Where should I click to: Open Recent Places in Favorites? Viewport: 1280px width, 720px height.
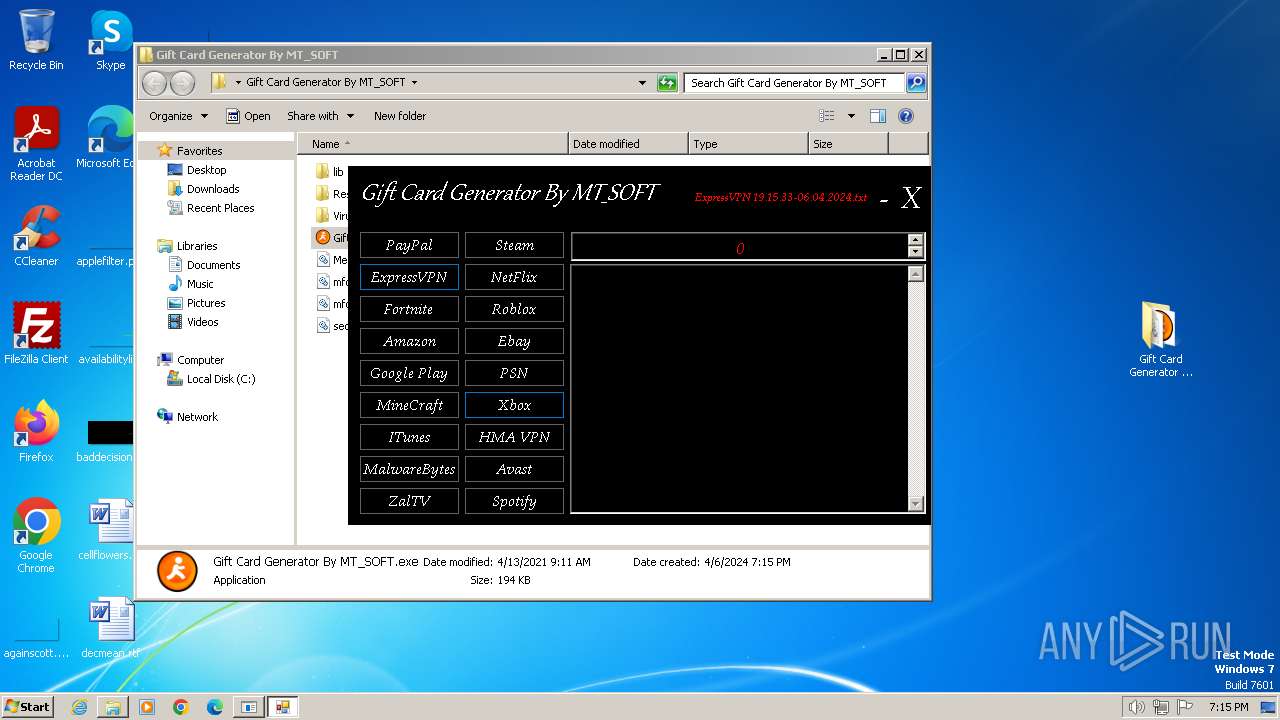[220, 208]
